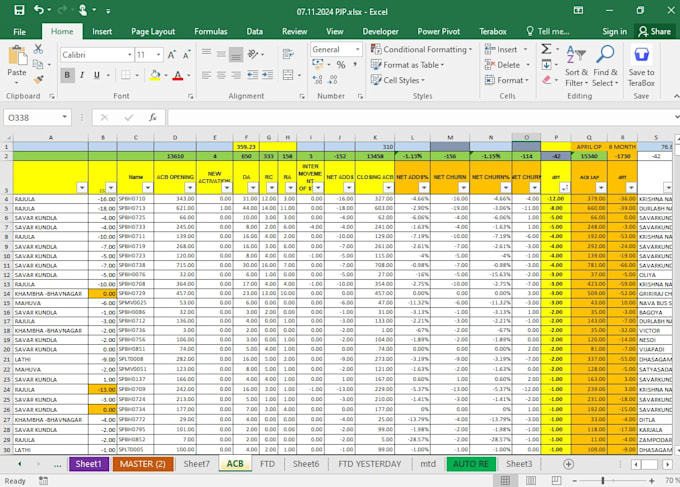Image resolution: width=680 pixels, height=487 pixels.
Task: Click the Borders icon
Action: [126, 75]
